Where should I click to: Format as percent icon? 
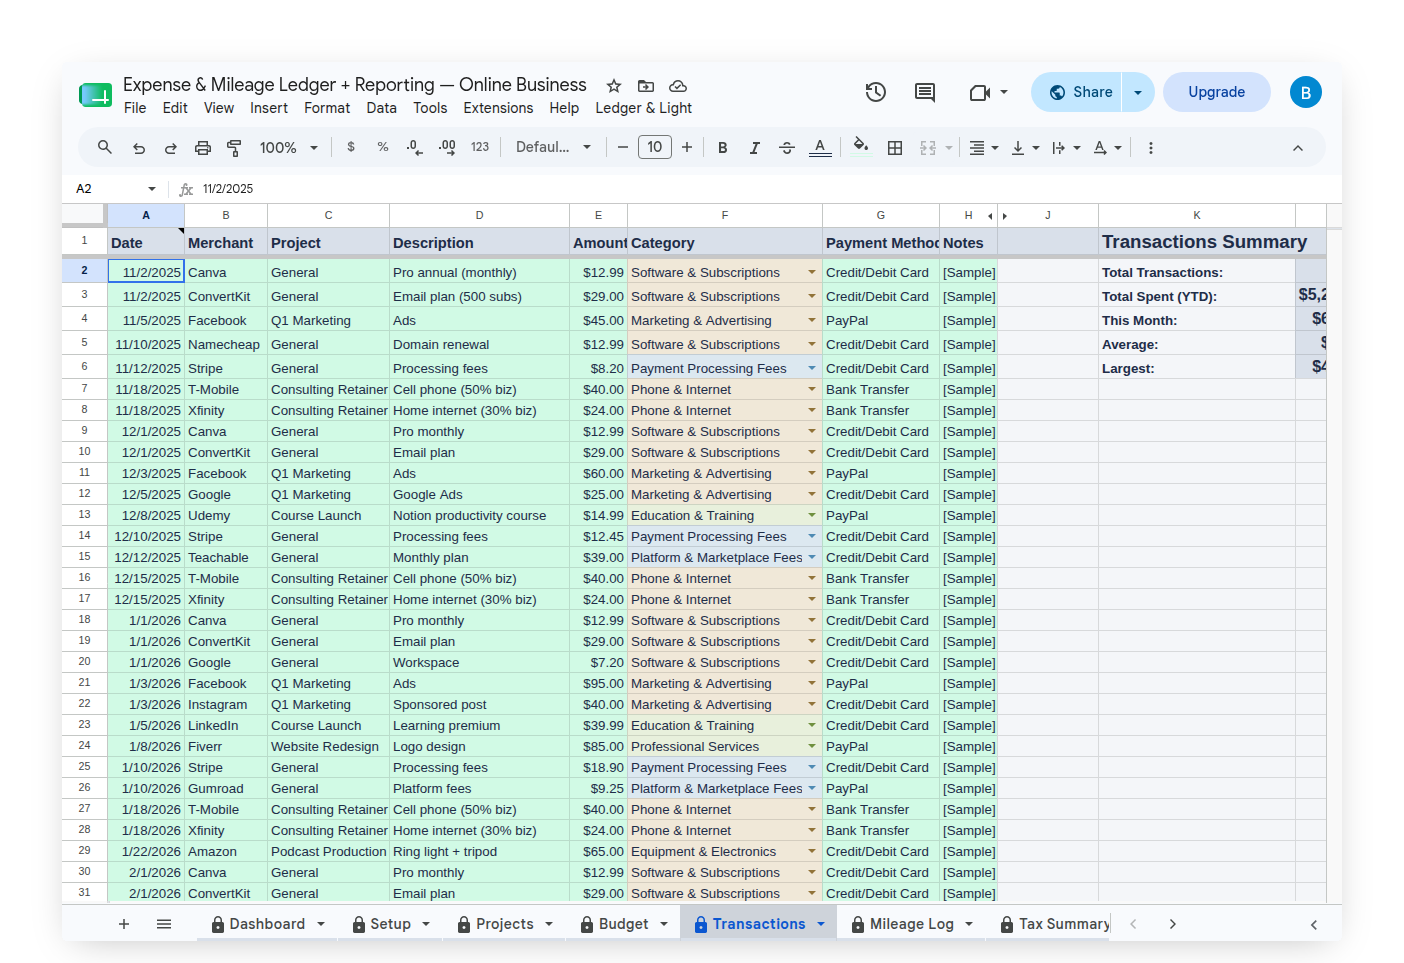tap(383, 147)
